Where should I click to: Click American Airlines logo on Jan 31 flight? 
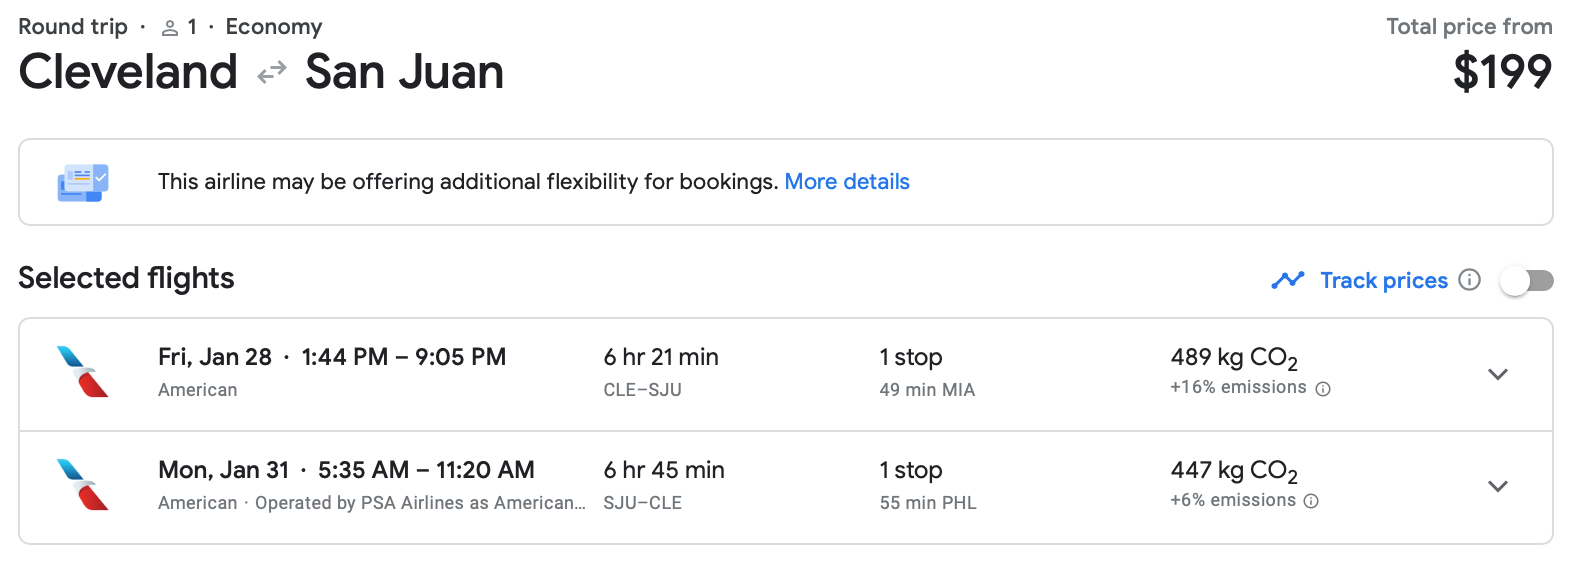83,485
